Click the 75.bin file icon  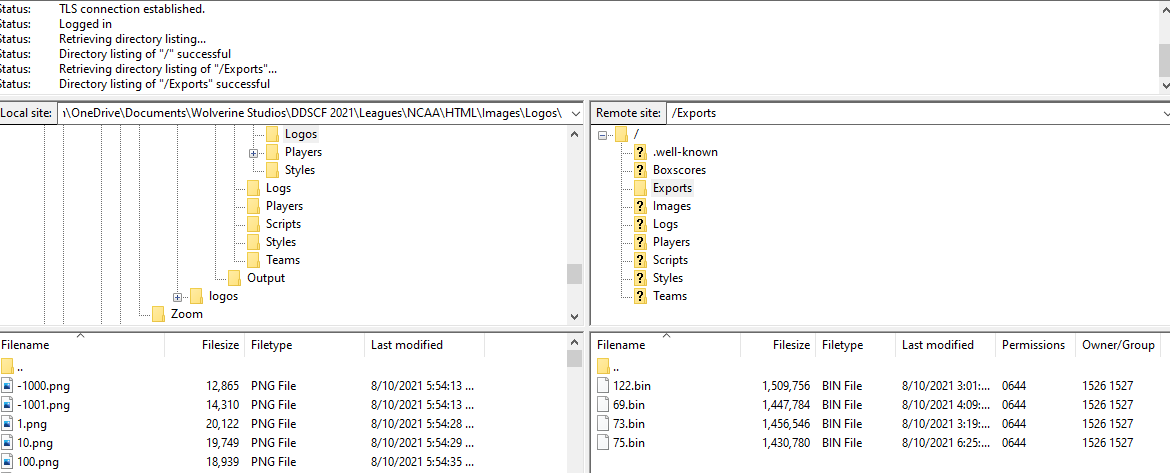click(604, 442)
